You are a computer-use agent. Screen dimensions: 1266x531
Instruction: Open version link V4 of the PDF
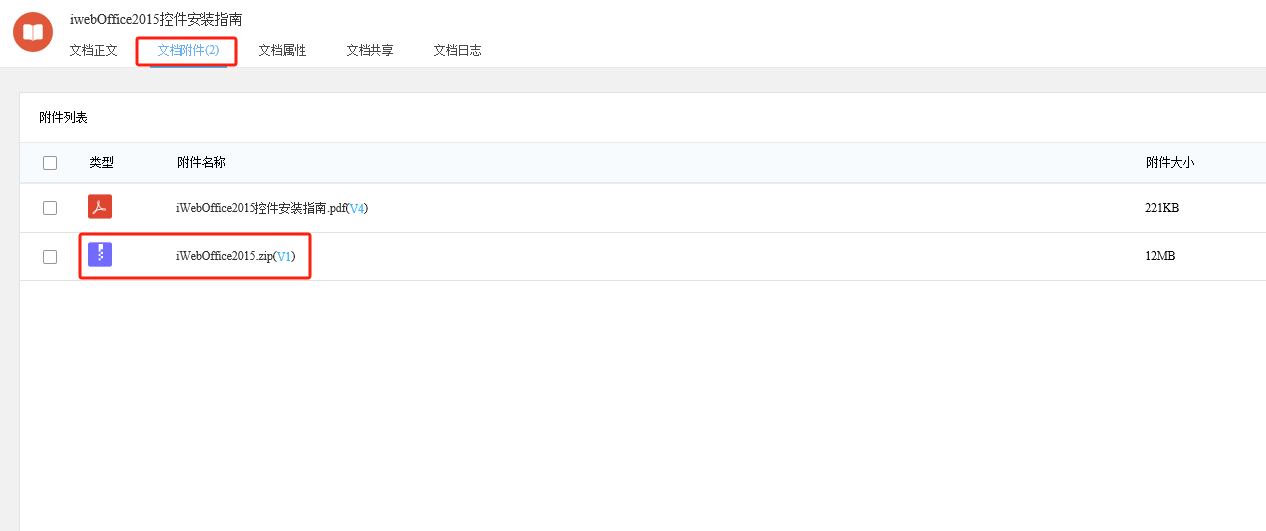357,208
